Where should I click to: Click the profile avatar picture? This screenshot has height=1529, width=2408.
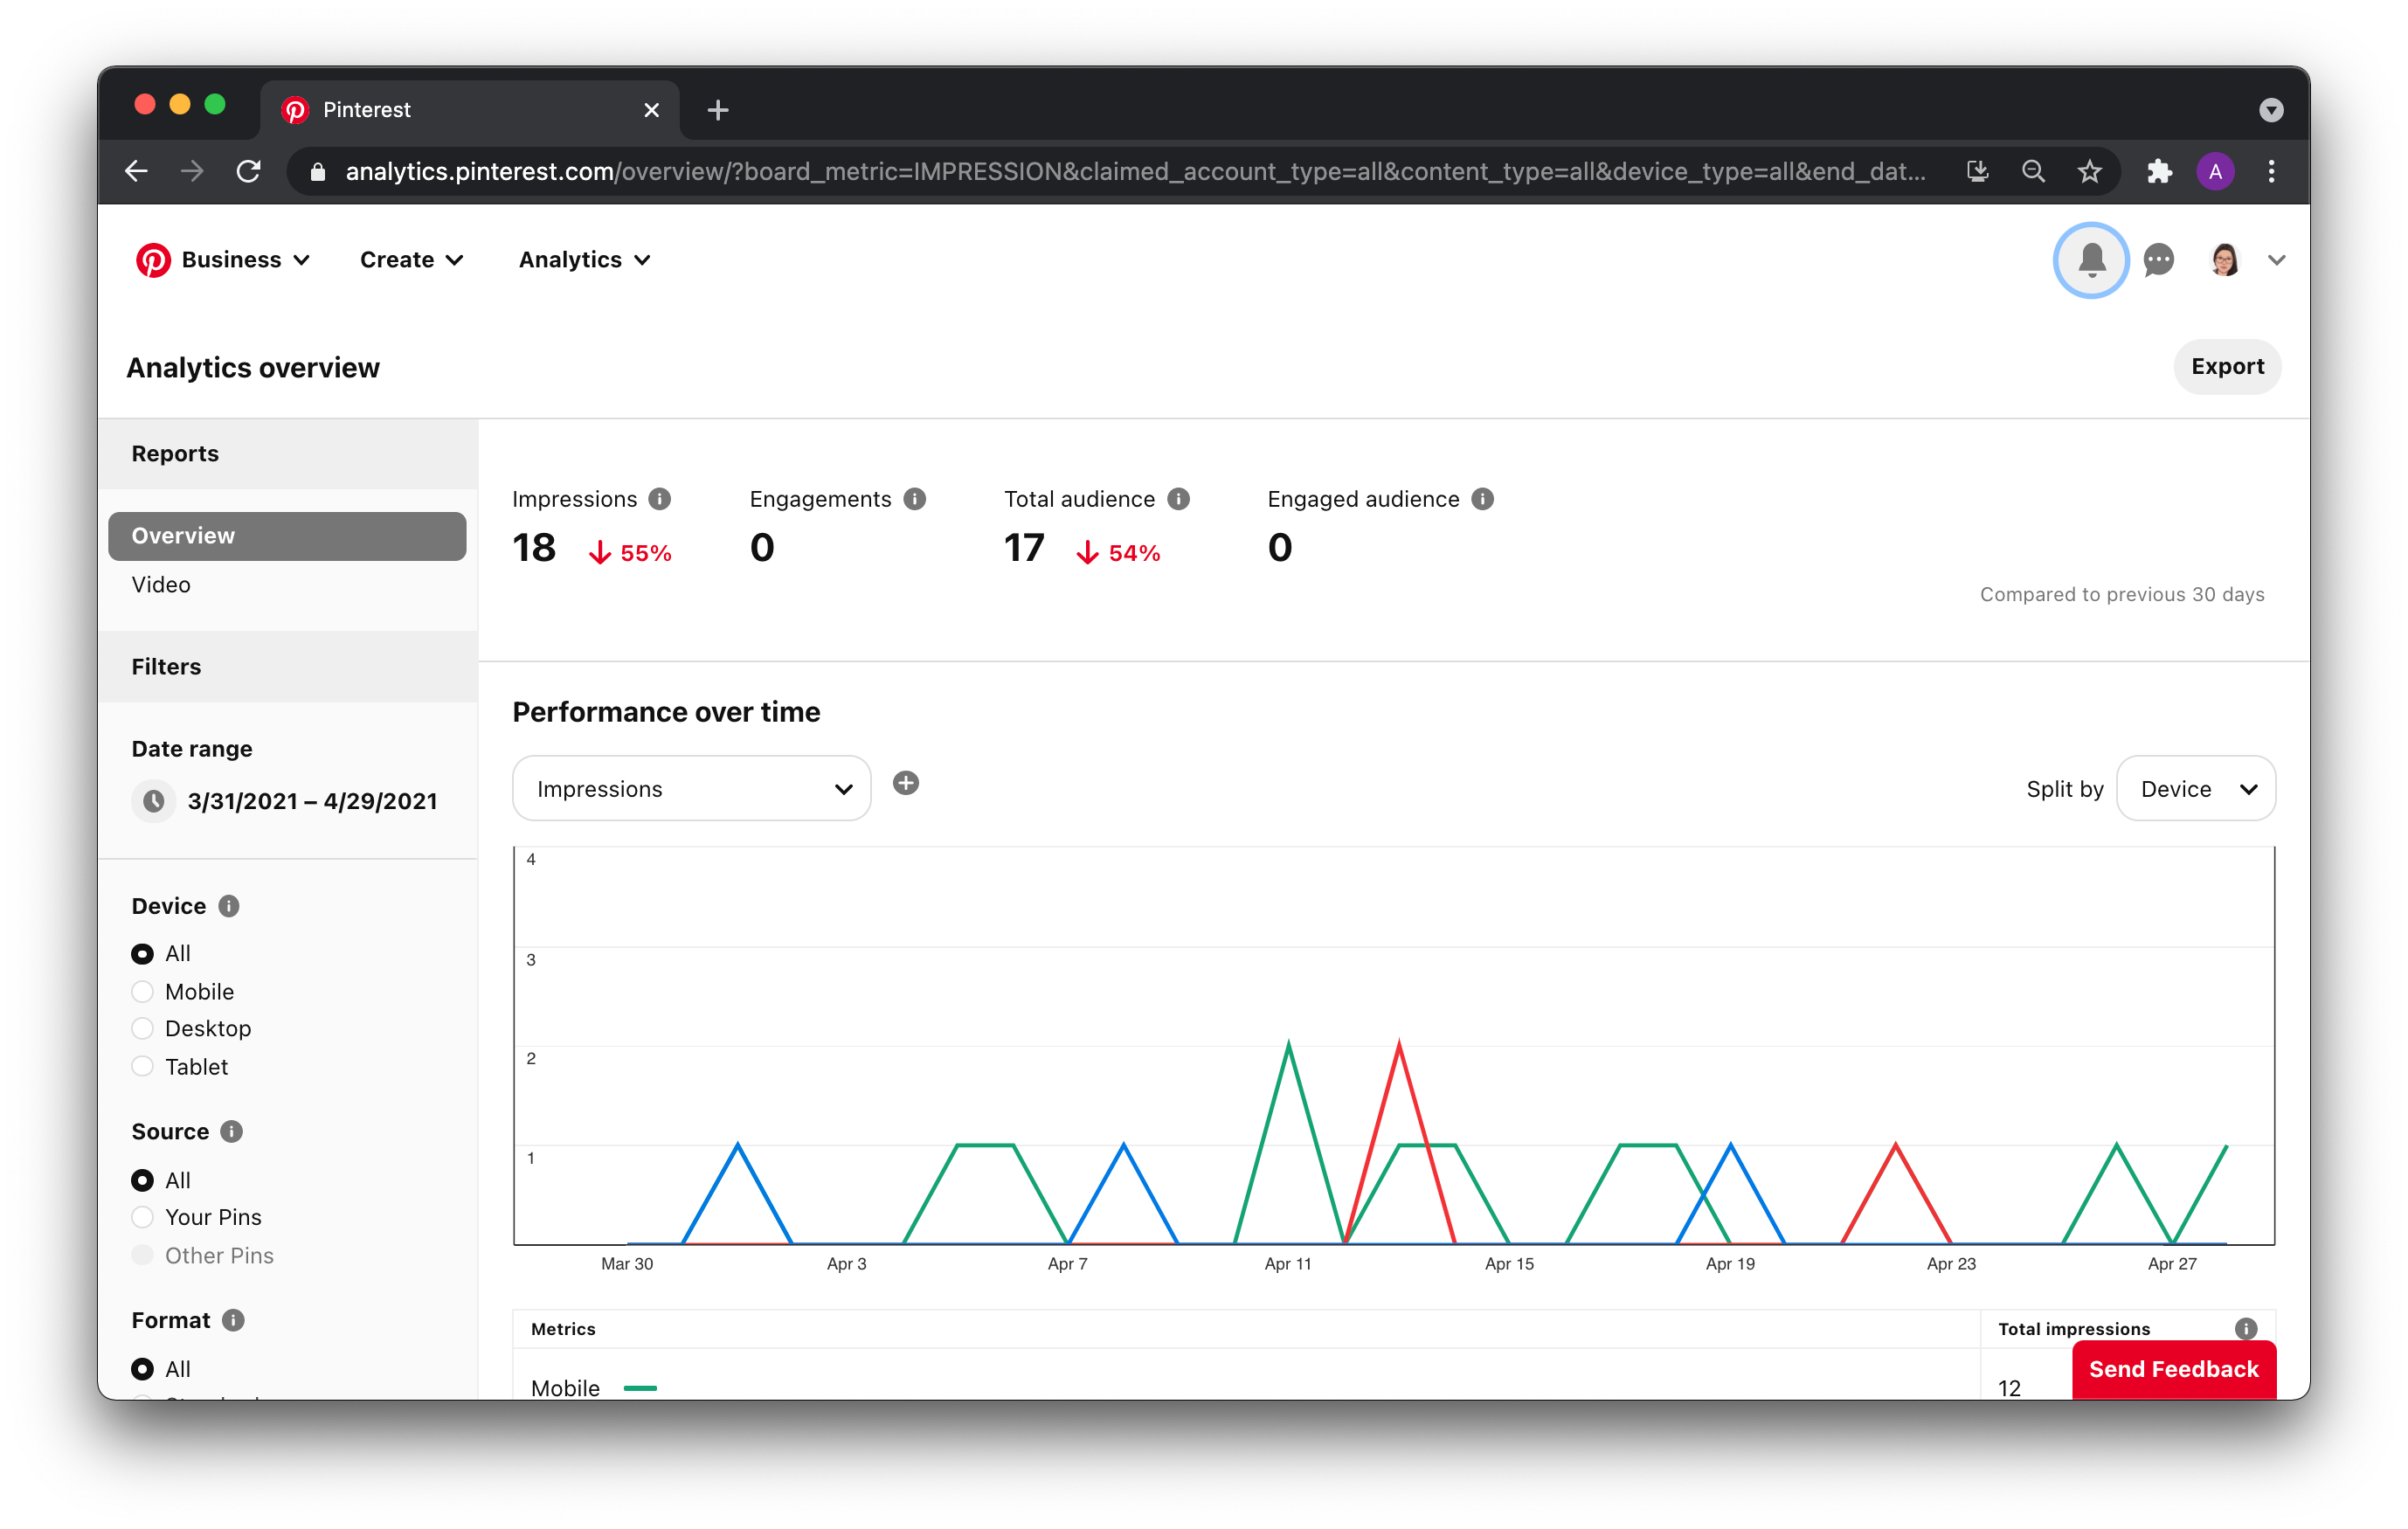2224,260
